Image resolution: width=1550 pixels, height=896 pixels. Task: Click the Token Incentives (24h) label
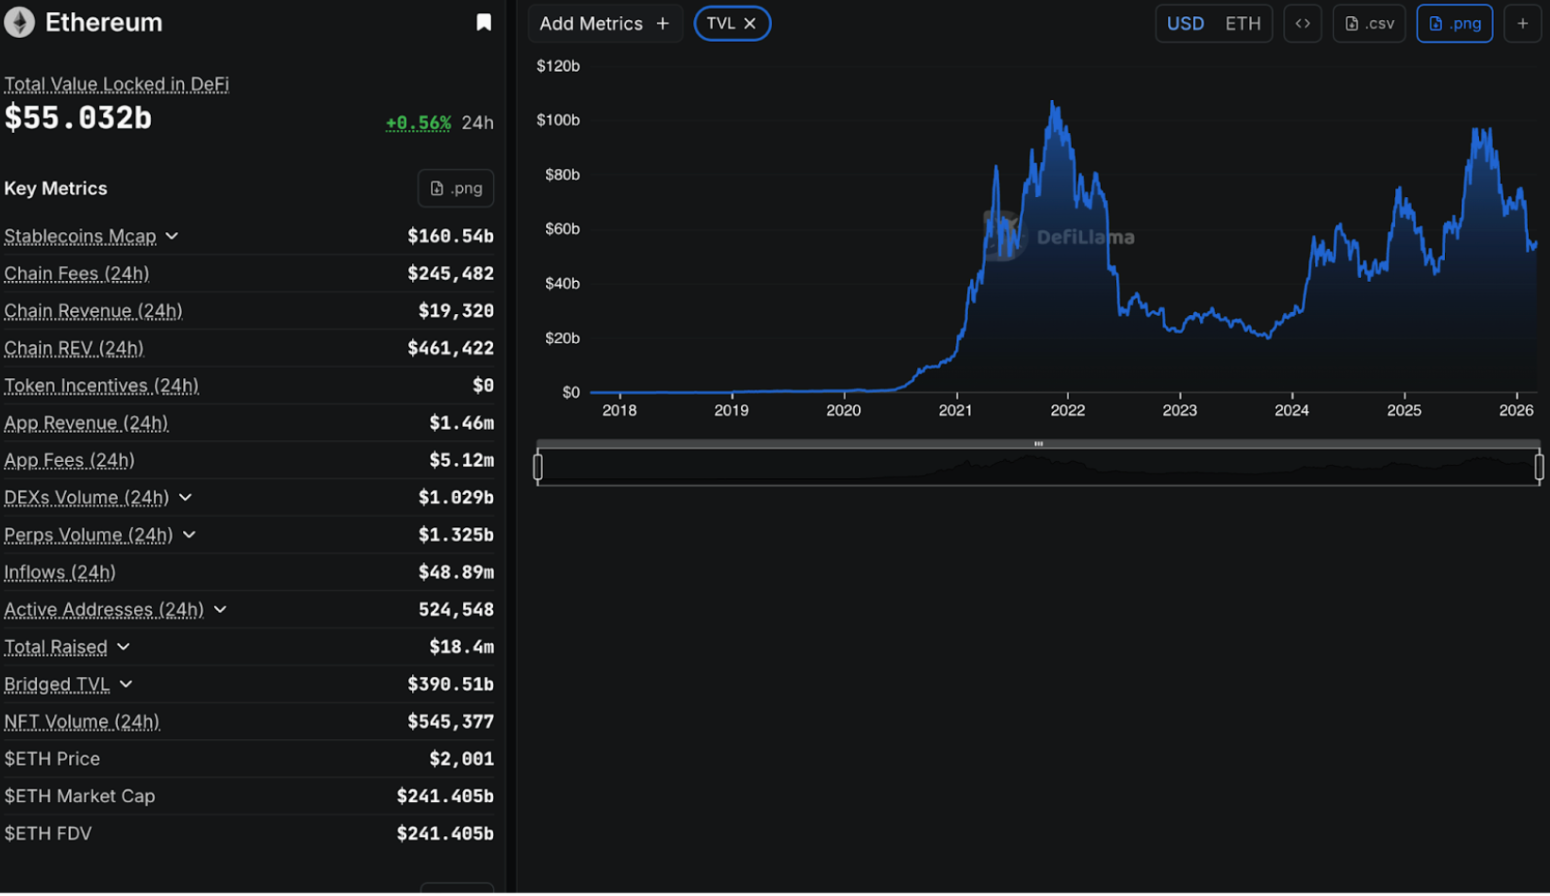click(101, 385)
